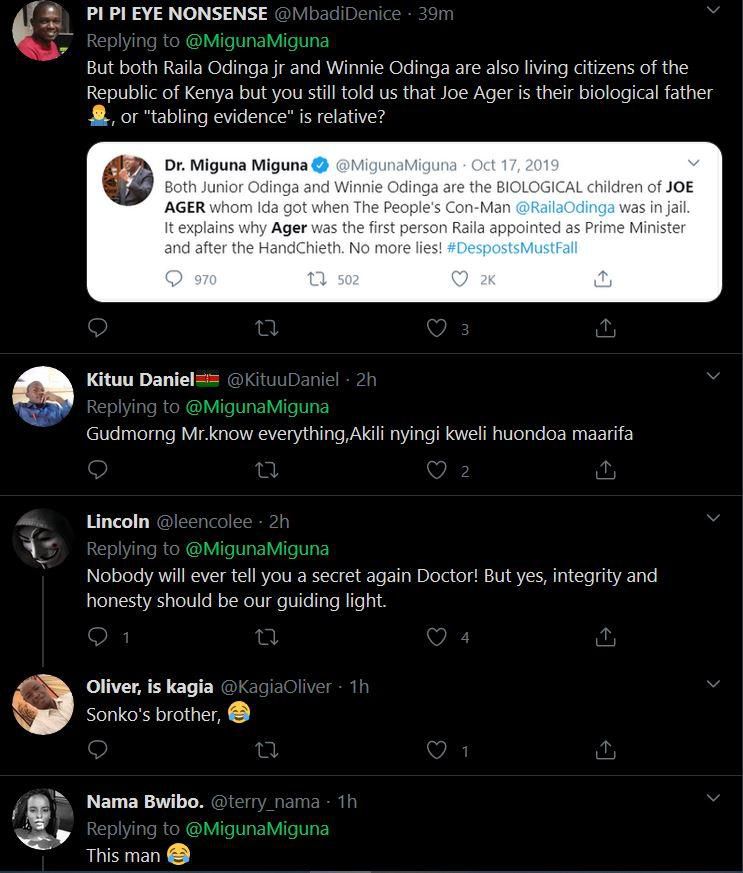Like the quoted Miguna Miguna tweet
This screenshot has height=873, width=743.
click(460, 279)
